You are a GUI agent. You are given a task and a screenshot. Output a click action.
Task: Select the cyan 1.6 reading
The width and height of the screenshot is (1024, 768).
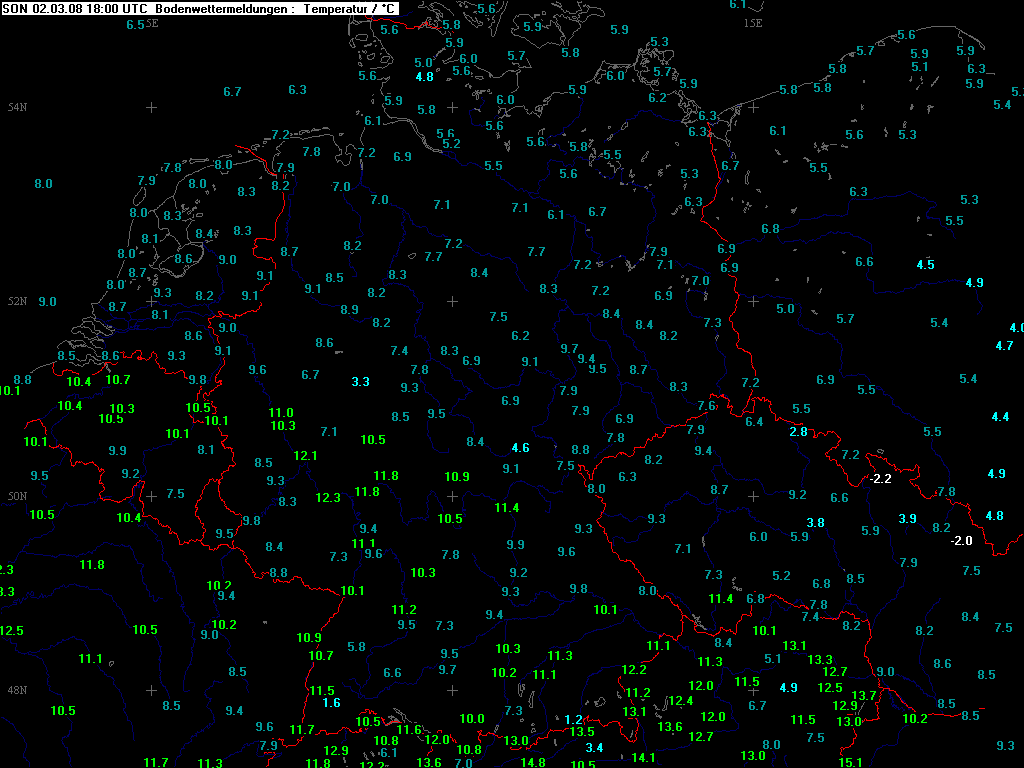click(x=331, y=703)
